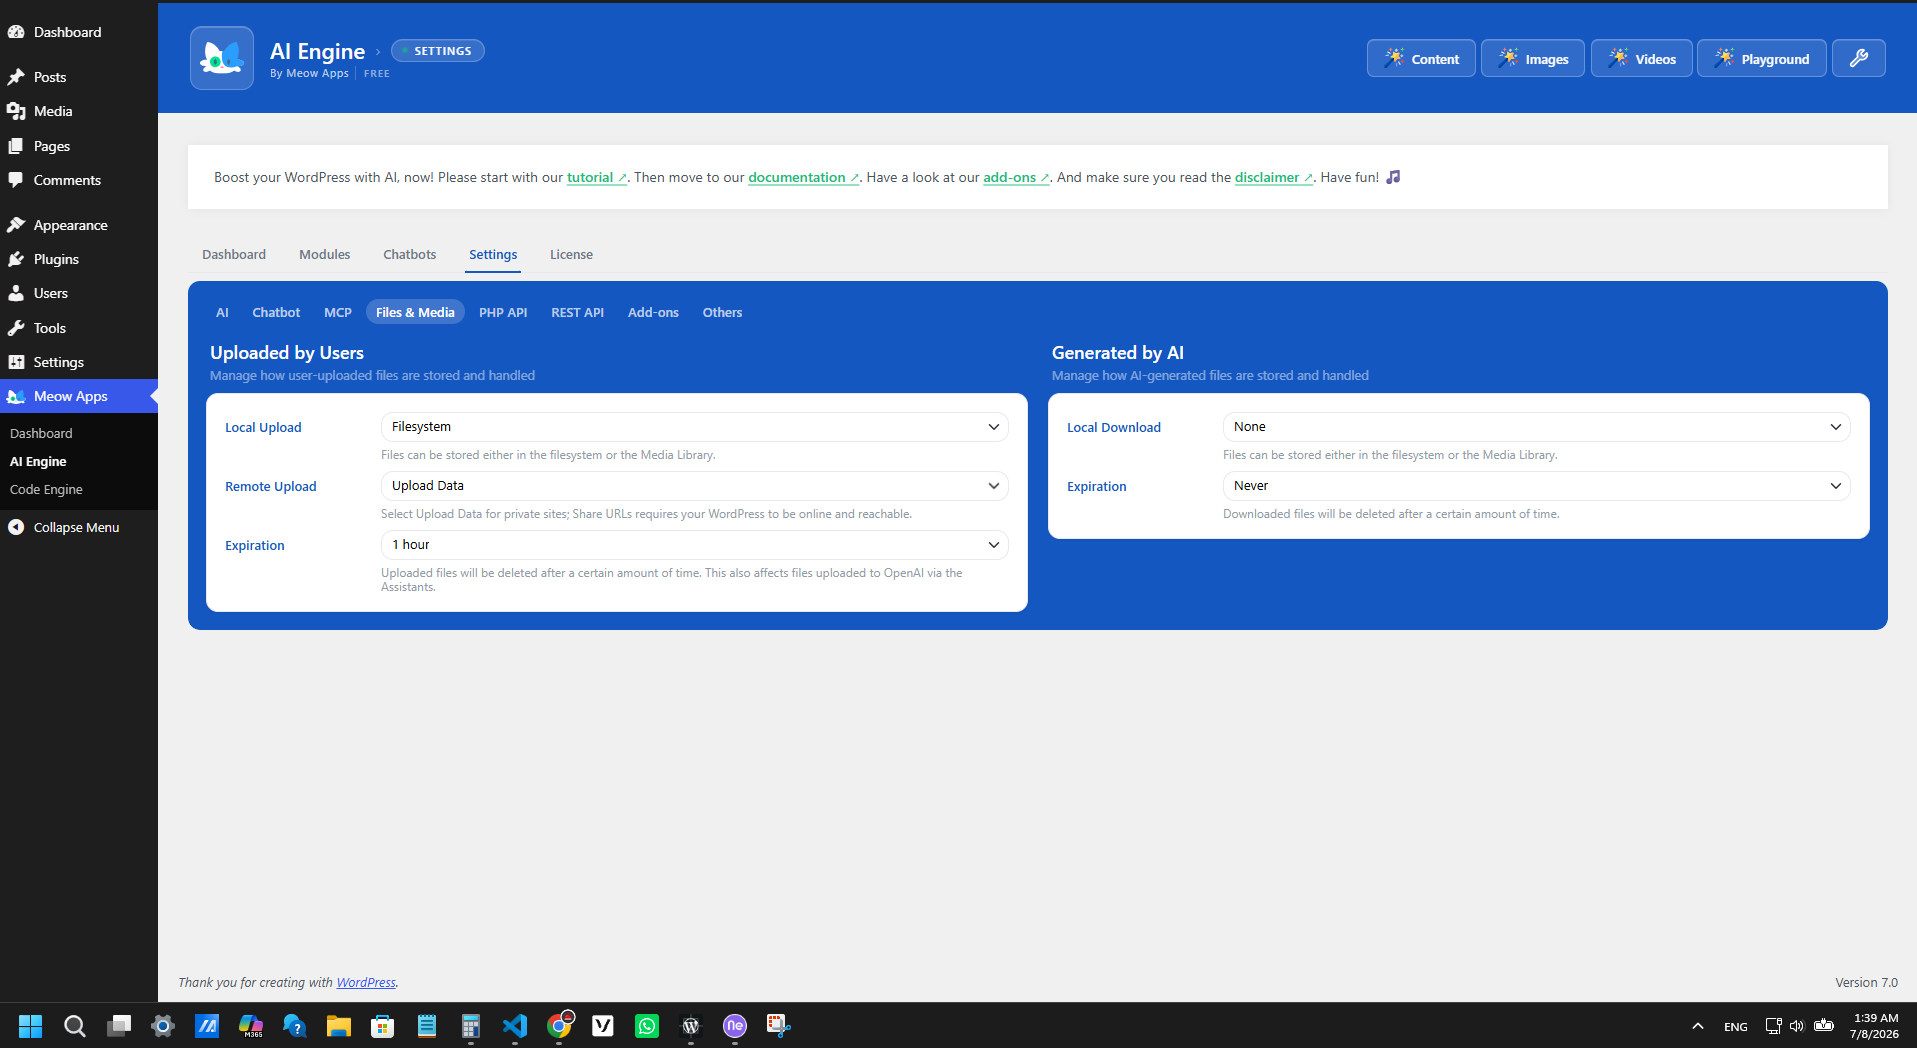1917x1048 pixels.
Task: Open Comments in the sidebar
Action: pyautogui.click(x=67, y=180)
